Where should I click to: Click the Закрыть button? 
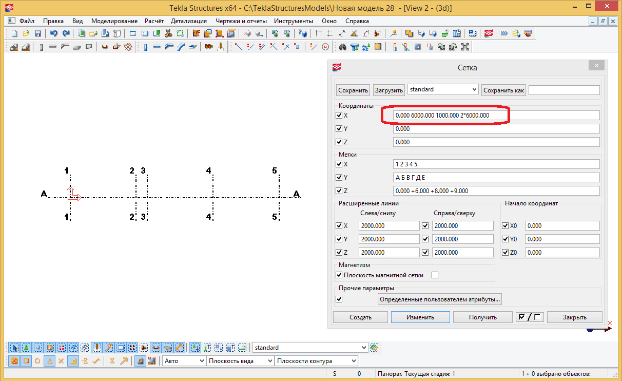click(575, 317)
